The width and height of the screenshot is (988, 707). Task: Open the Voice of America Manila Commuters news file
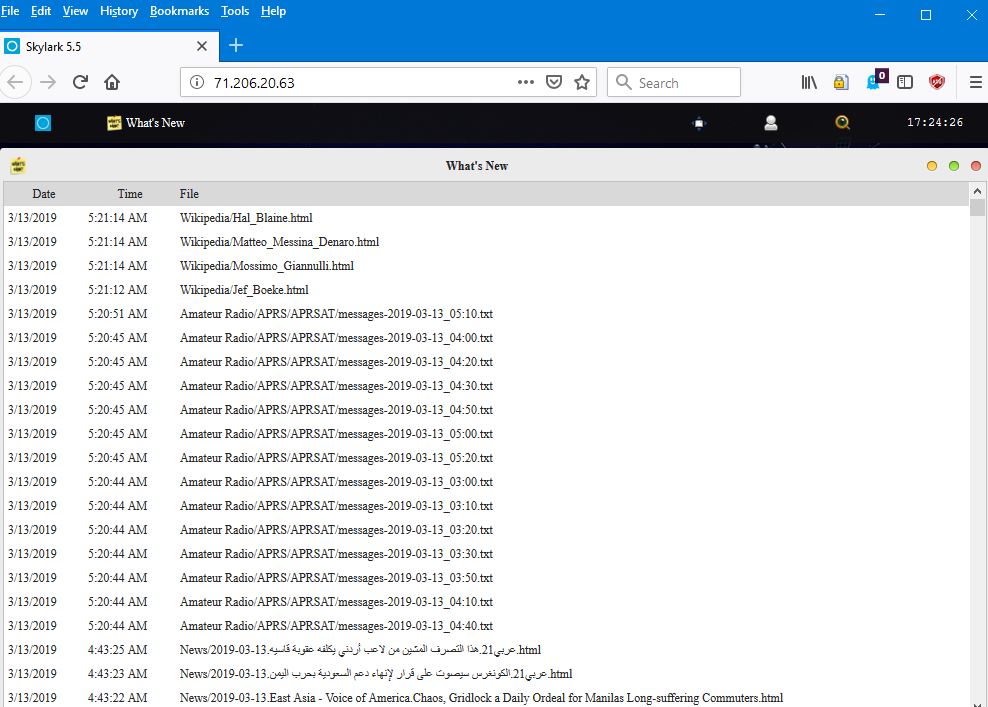pos(481,698)
